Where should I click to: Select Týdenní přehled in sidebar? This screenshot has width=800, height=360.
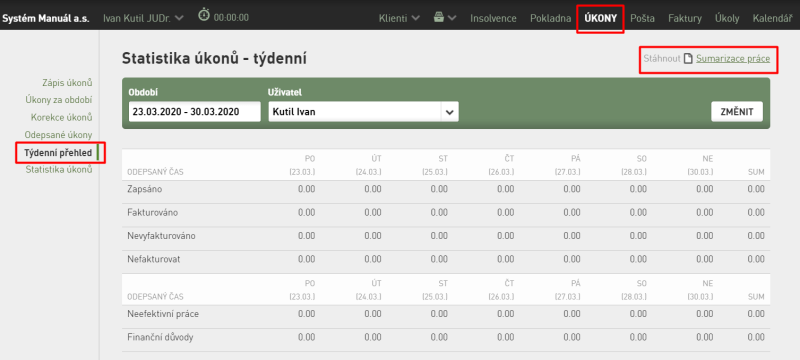pyautogui.click(x=58, y=152)
